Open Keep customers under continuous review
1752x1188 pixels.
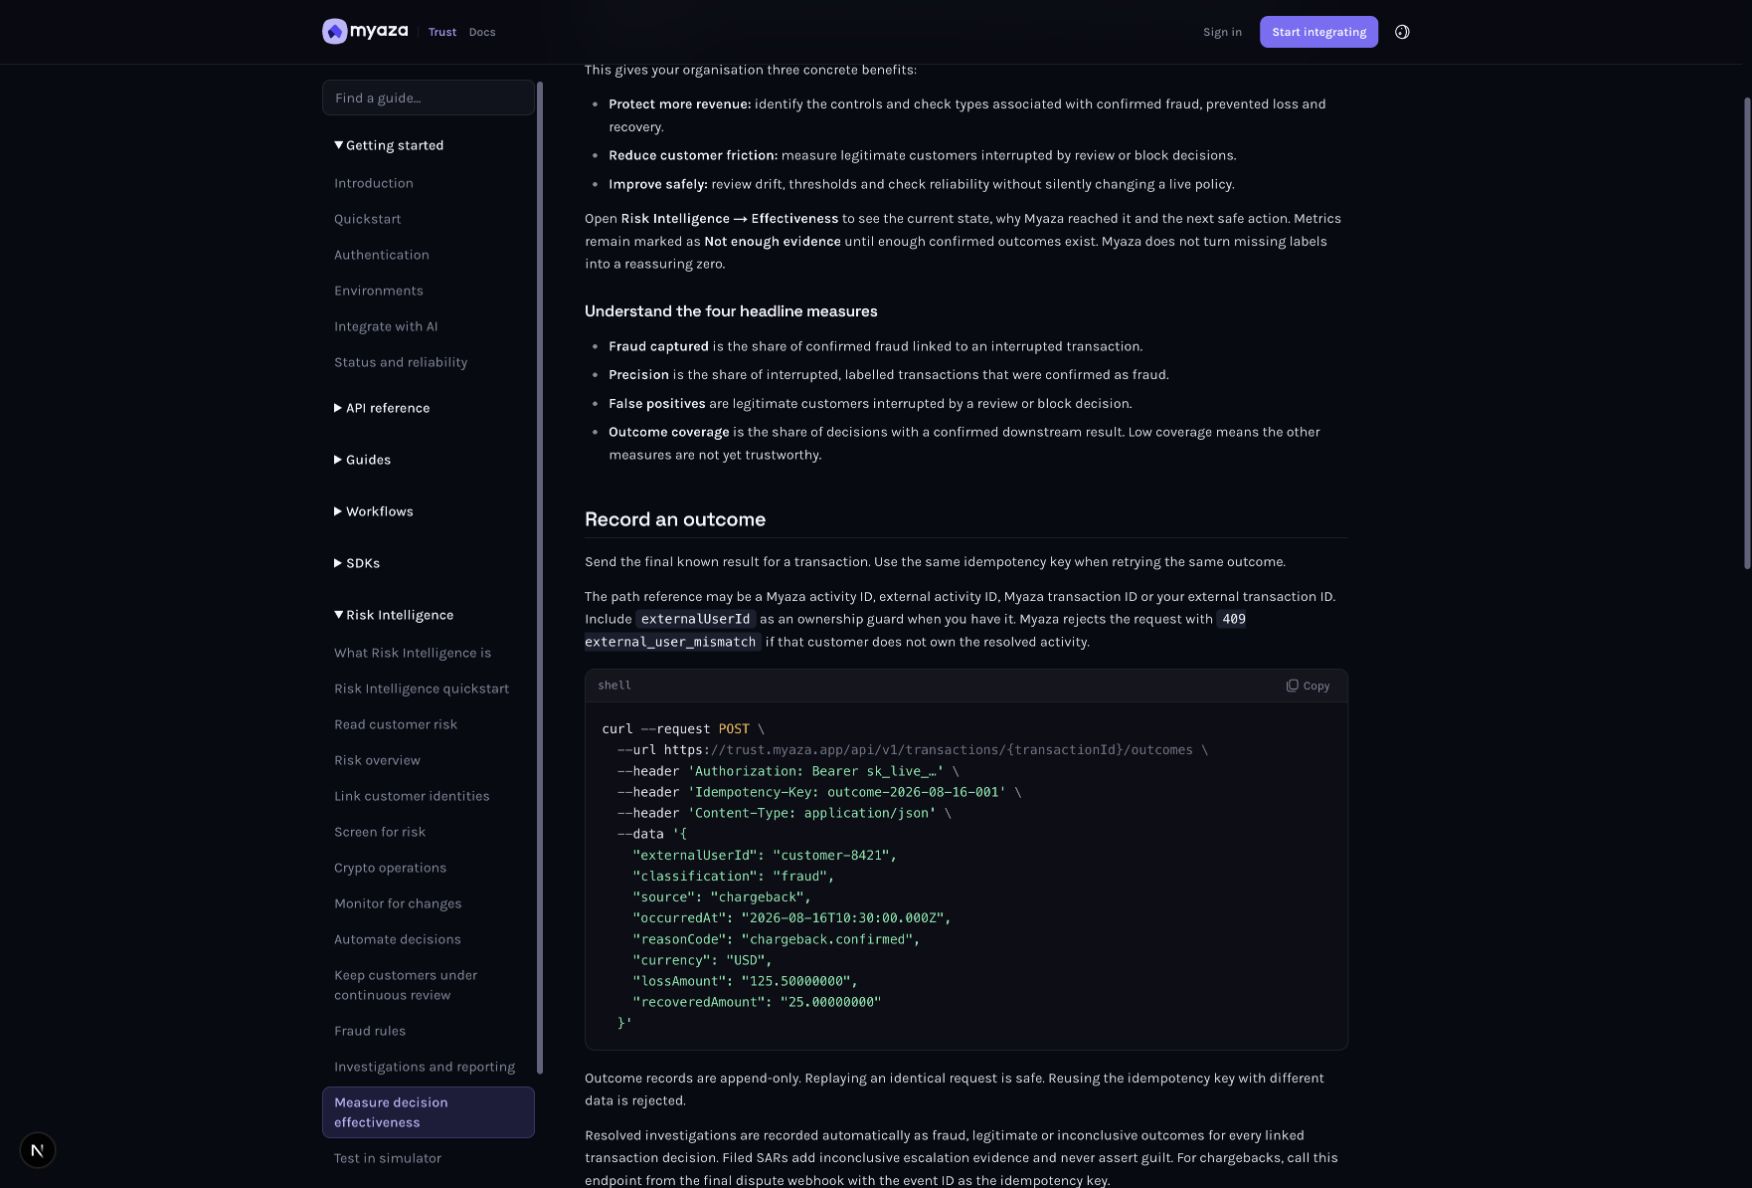(x=405, y=986)
